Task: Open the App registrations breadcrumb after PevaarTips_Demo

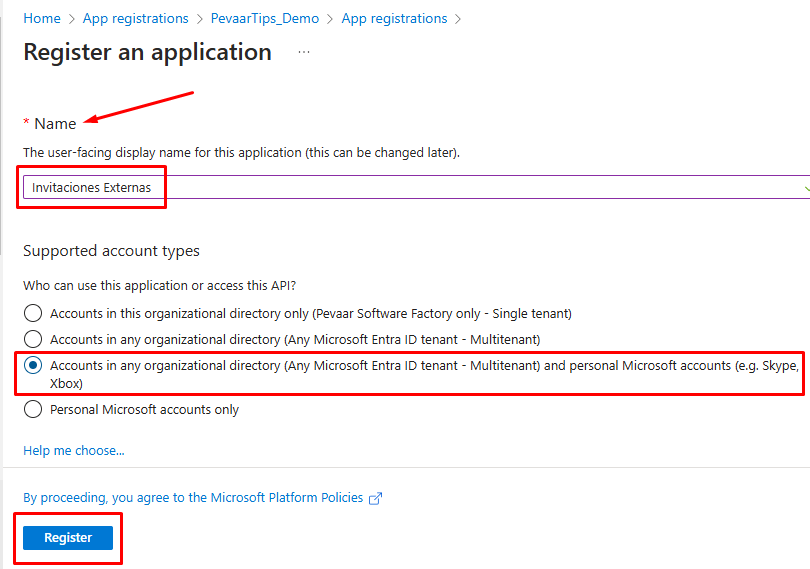Action: pos(394,19)
